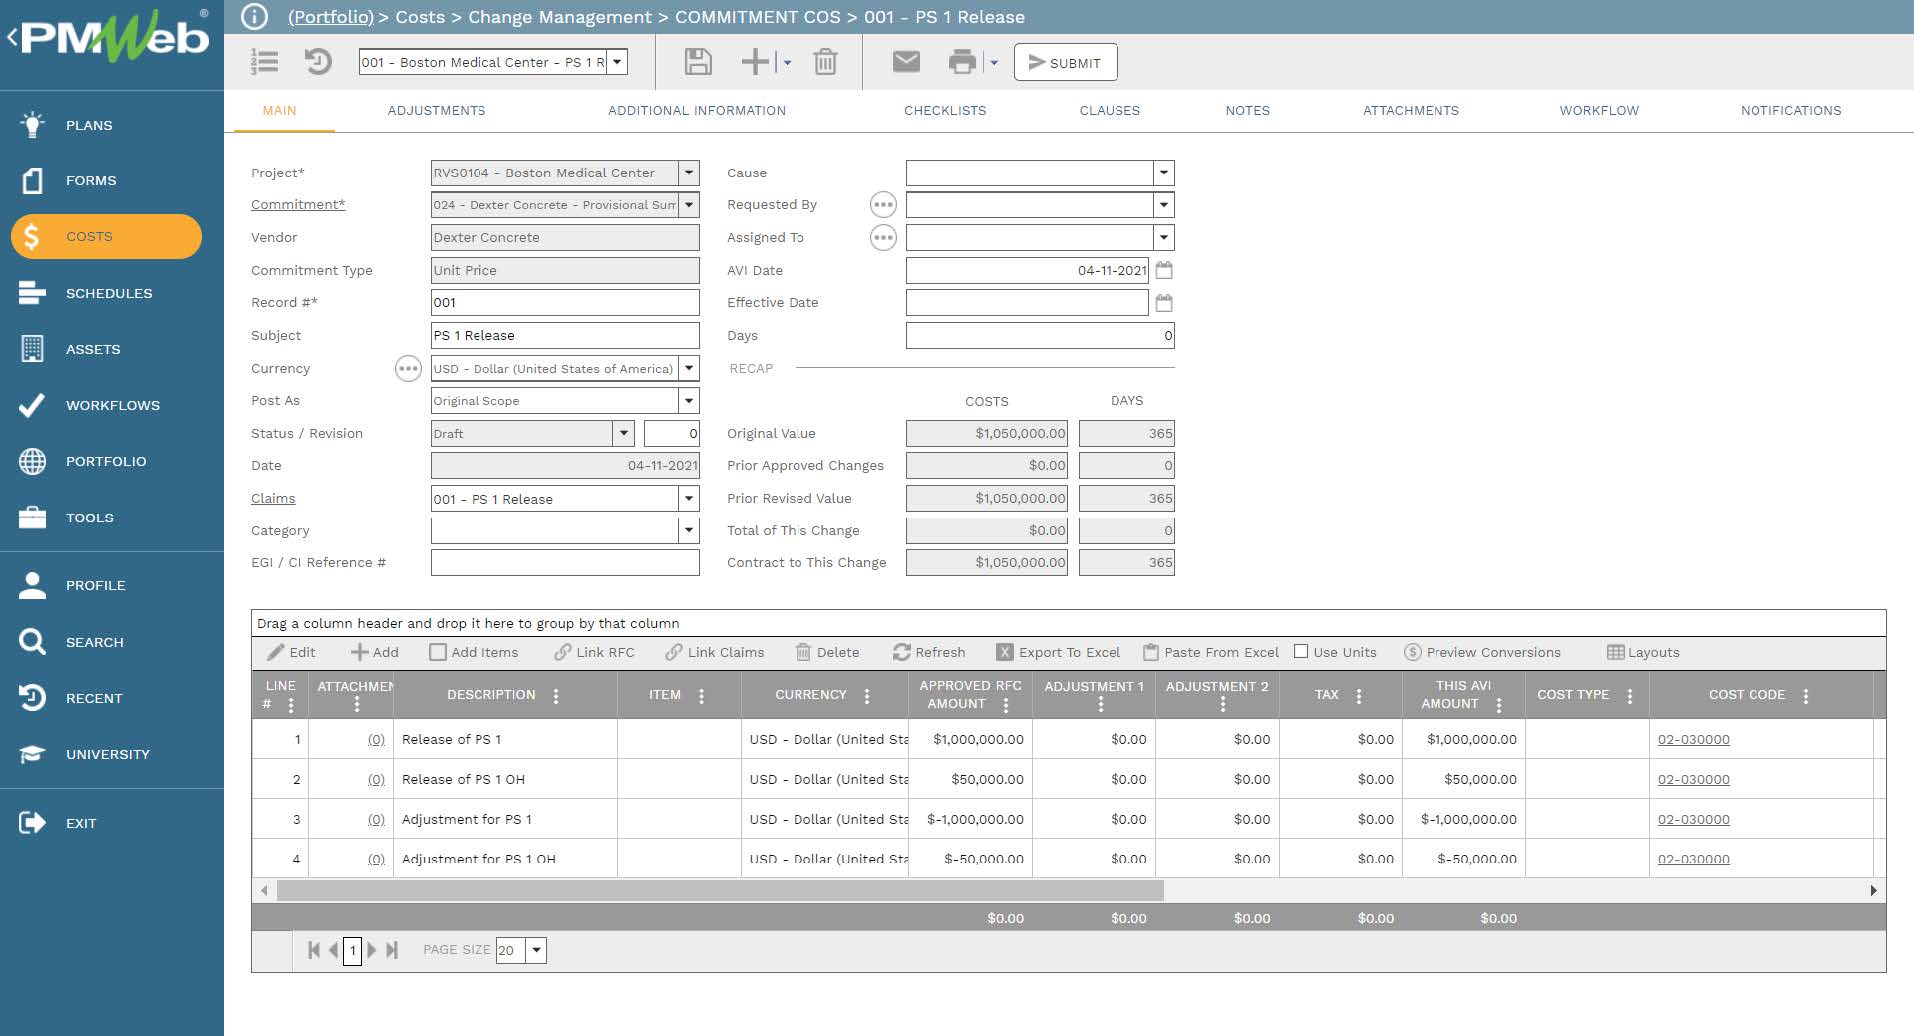Screen dimensions: 1914x1036
Task: Expand the Post As dropdown
Action: coord(689,401)
